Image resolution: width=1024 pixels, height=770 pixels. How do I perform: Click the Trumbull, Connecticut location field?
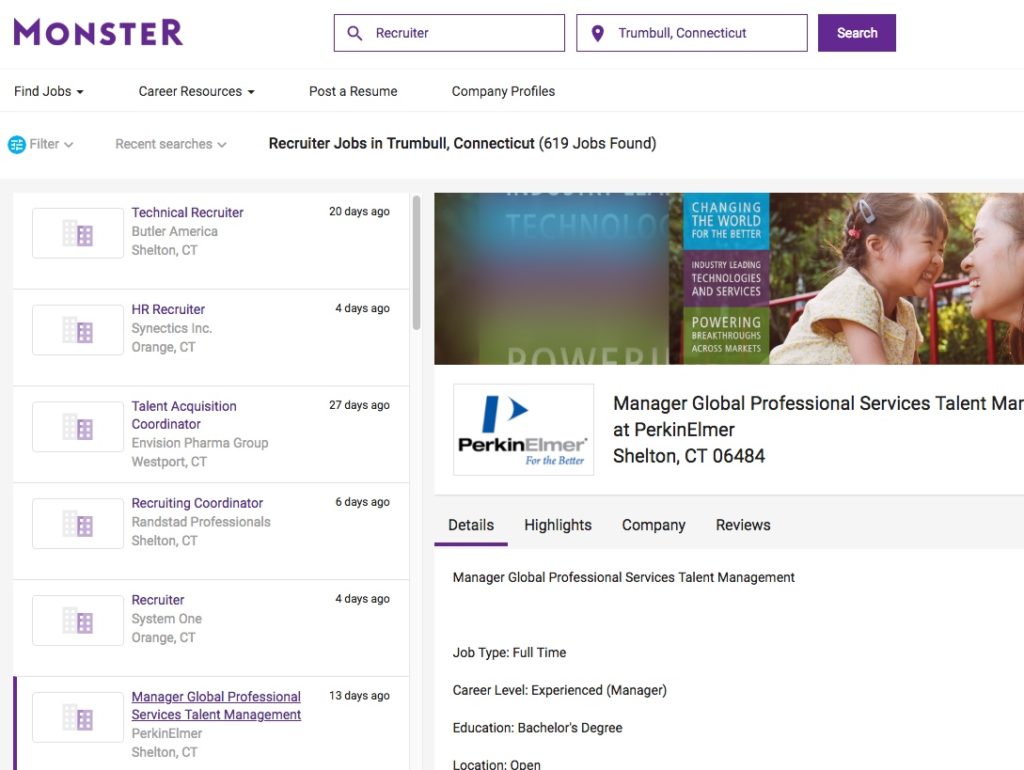[x=700, y=33]
